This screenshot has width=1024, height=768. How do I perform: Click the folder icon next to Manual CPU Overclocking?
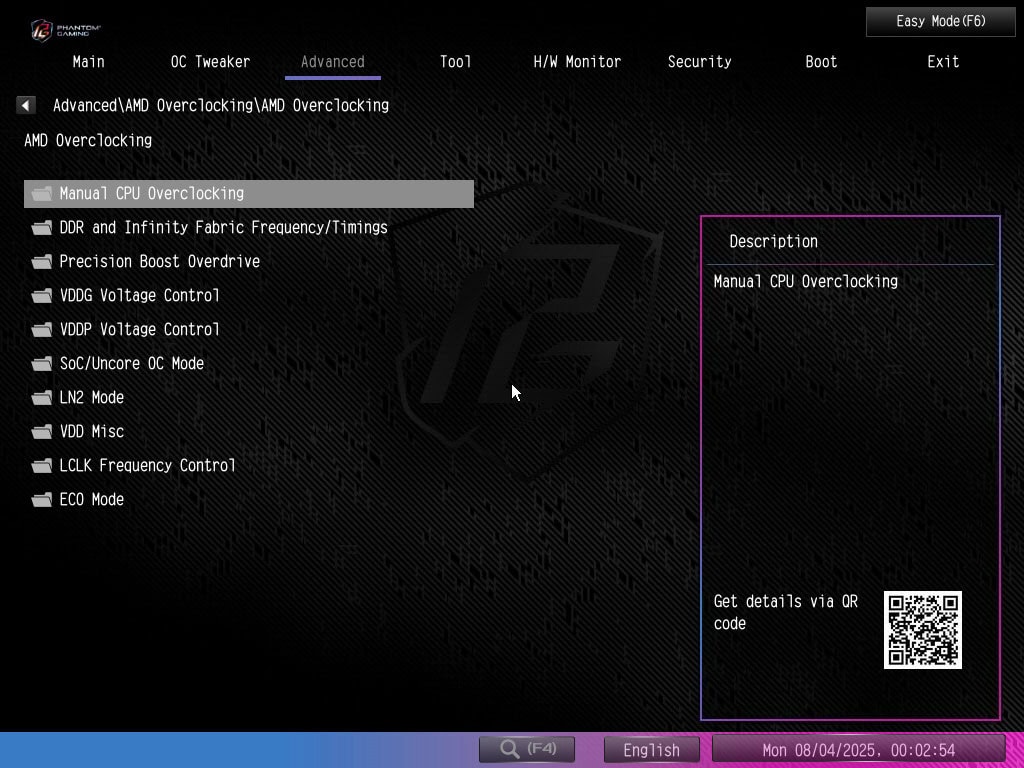tap(42, 193)
